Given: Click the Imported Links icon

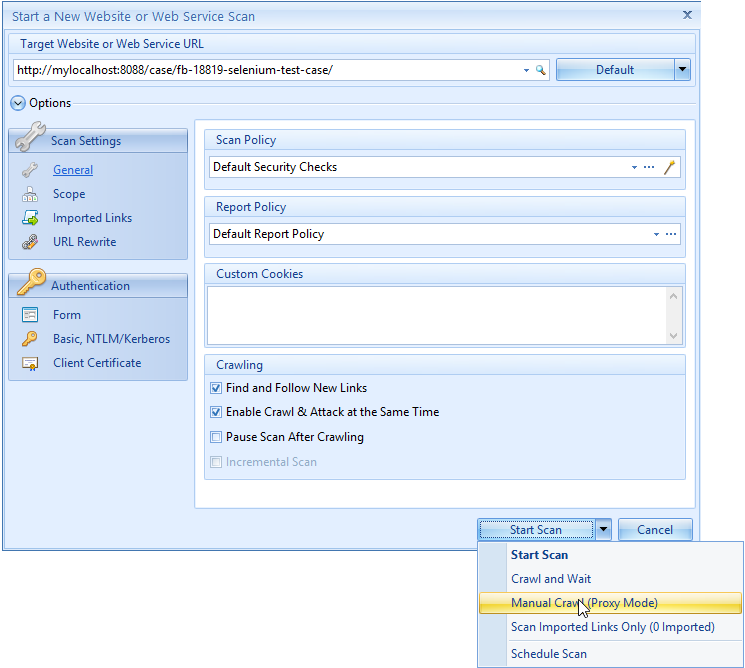Looking at the screenshot, I should pyautogui.click(x=30, y=218).
